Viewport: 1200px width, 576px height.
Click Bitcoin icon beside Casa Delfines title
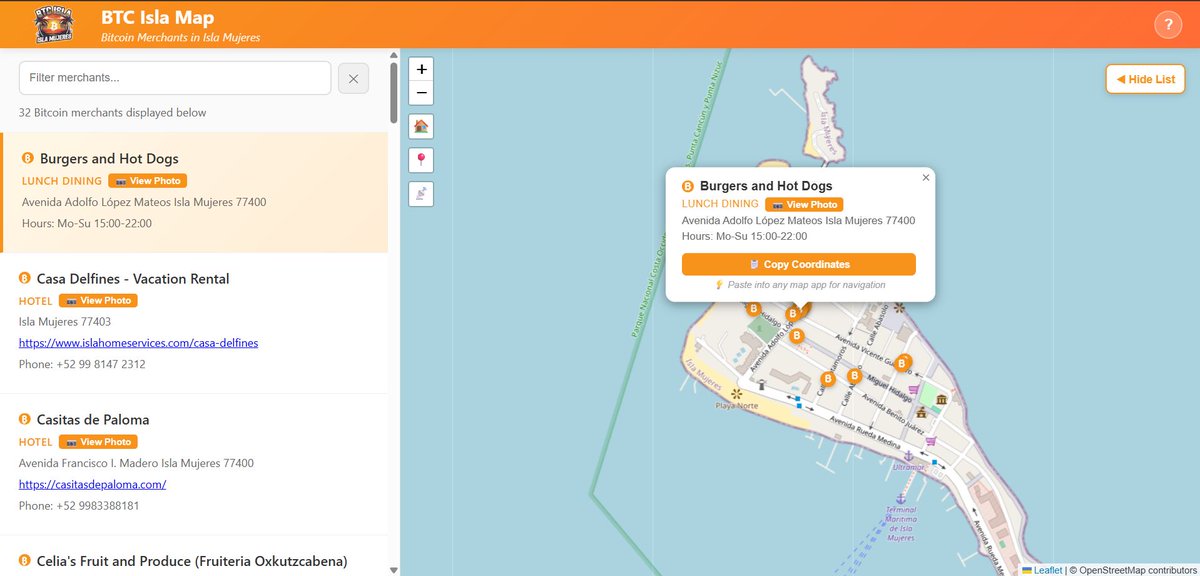pyautogui.click(x=25, y=279)
